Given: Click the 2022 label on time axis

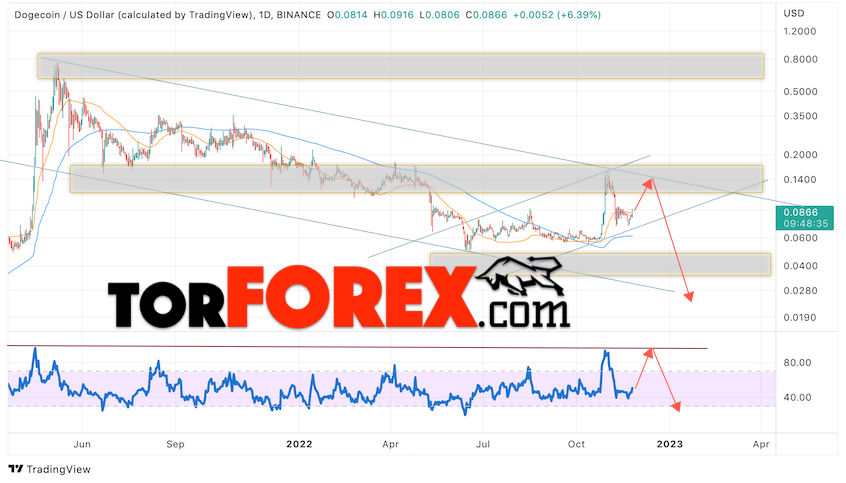Looking at the screenshot, I should tap(299, 444).
